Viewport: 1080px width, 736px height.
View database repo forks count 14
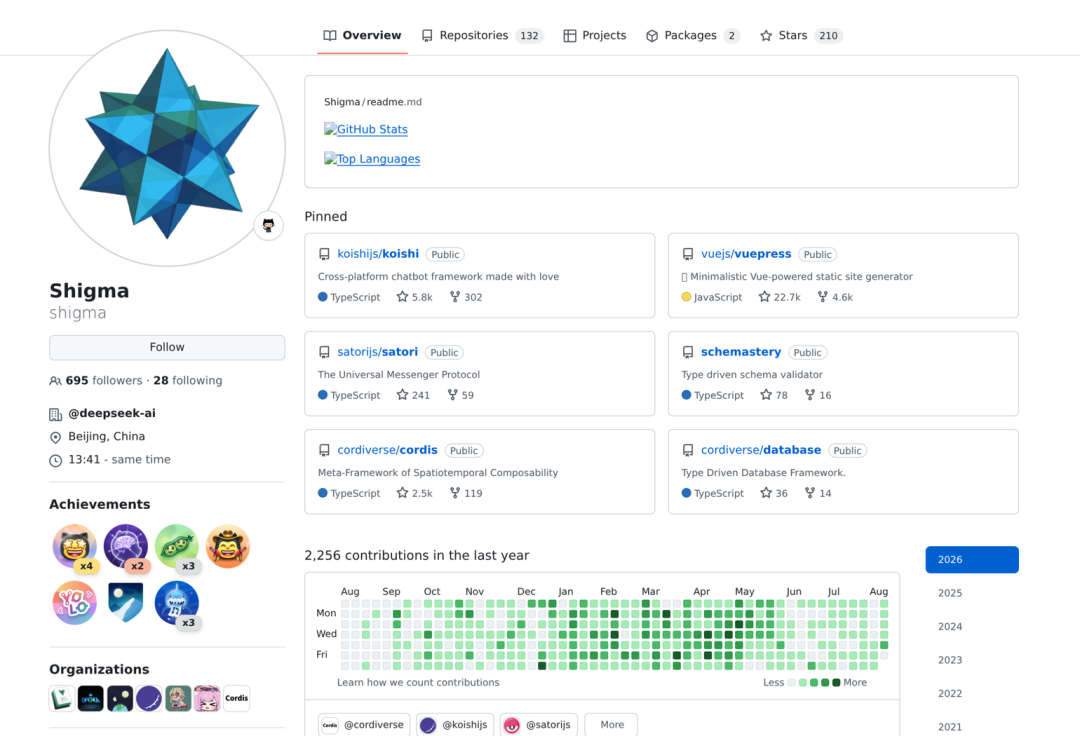[x=818, y=493]
